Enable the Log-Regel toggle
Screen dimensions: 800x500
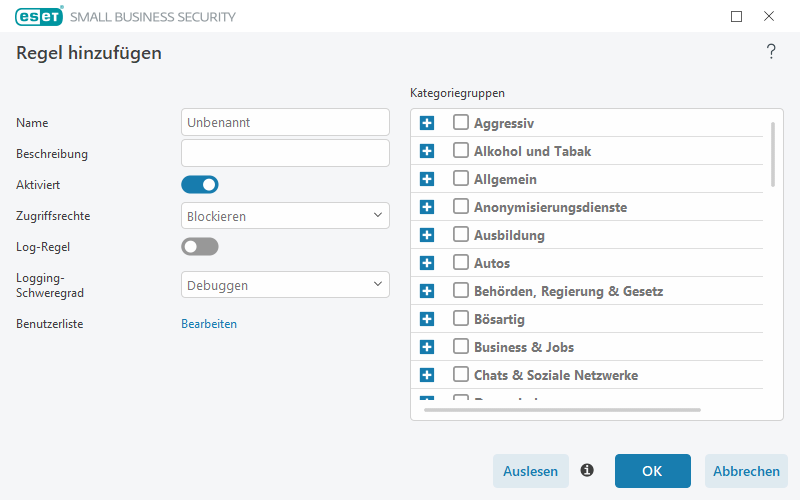199,247
